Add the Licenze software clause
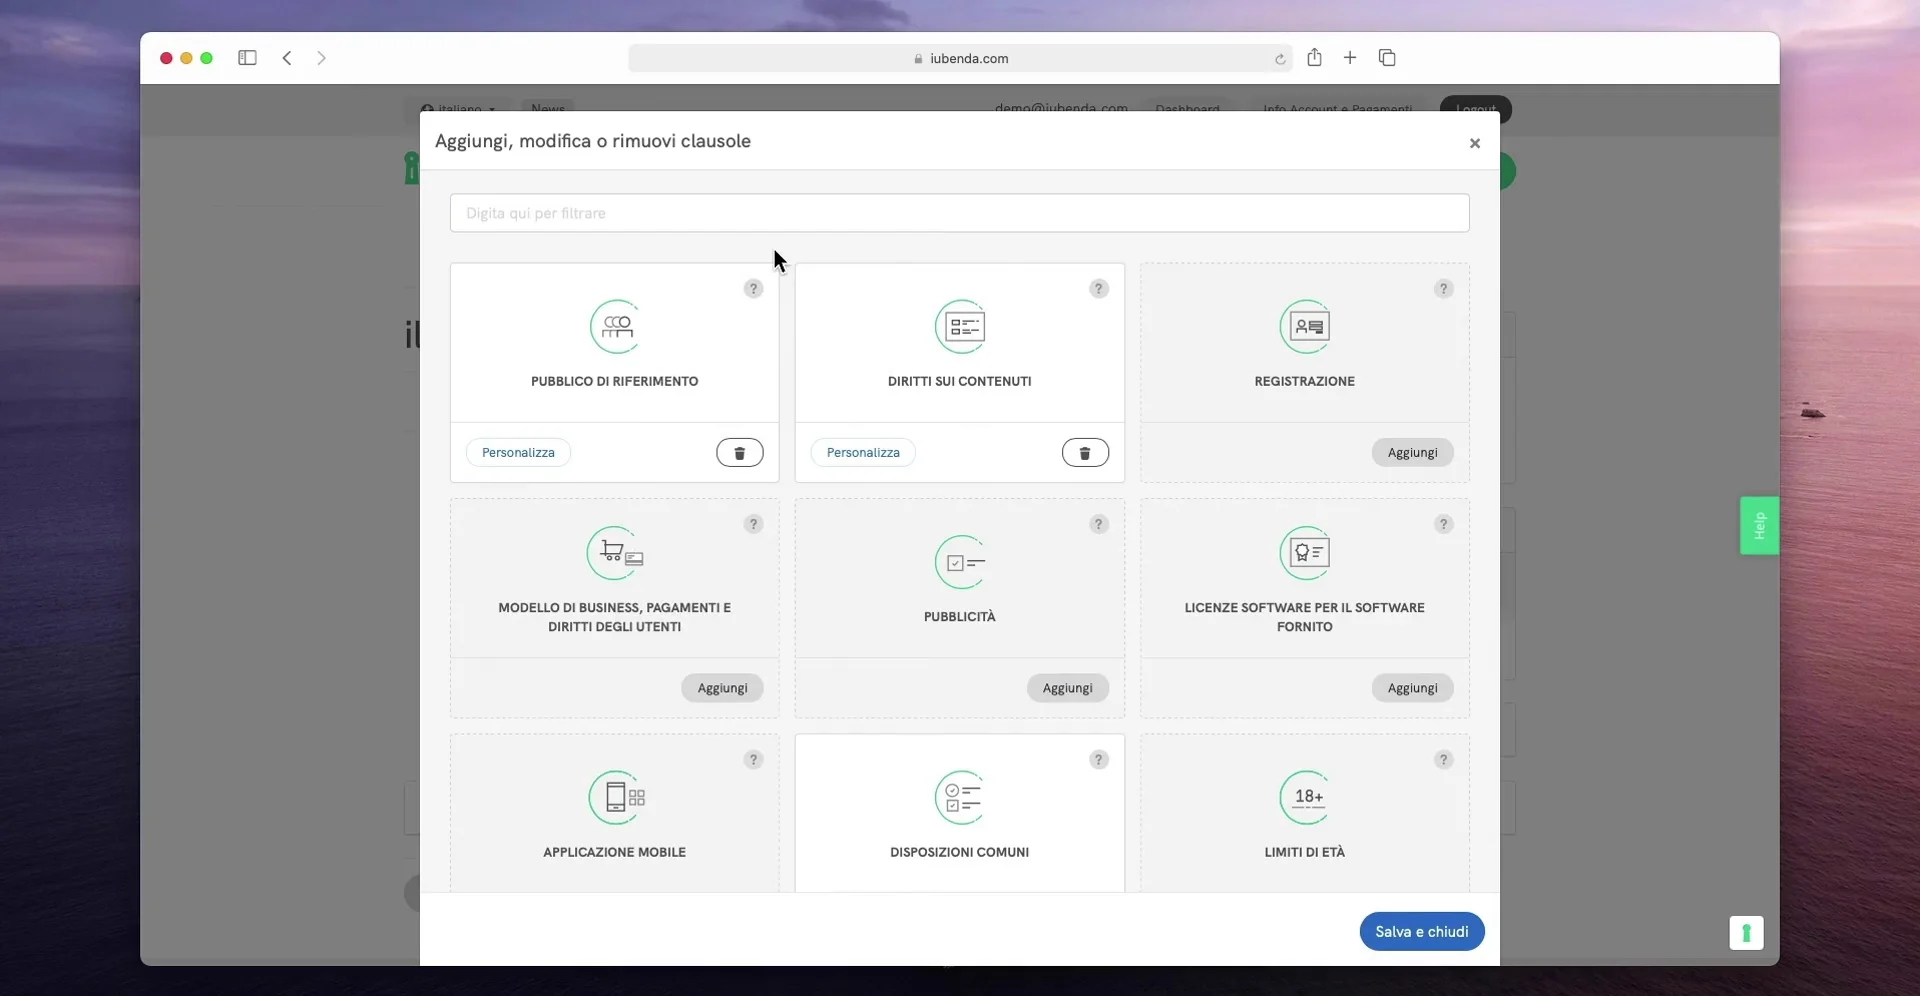The image size is (1920, 996). pyautogui.click(x=1412, y=688)
